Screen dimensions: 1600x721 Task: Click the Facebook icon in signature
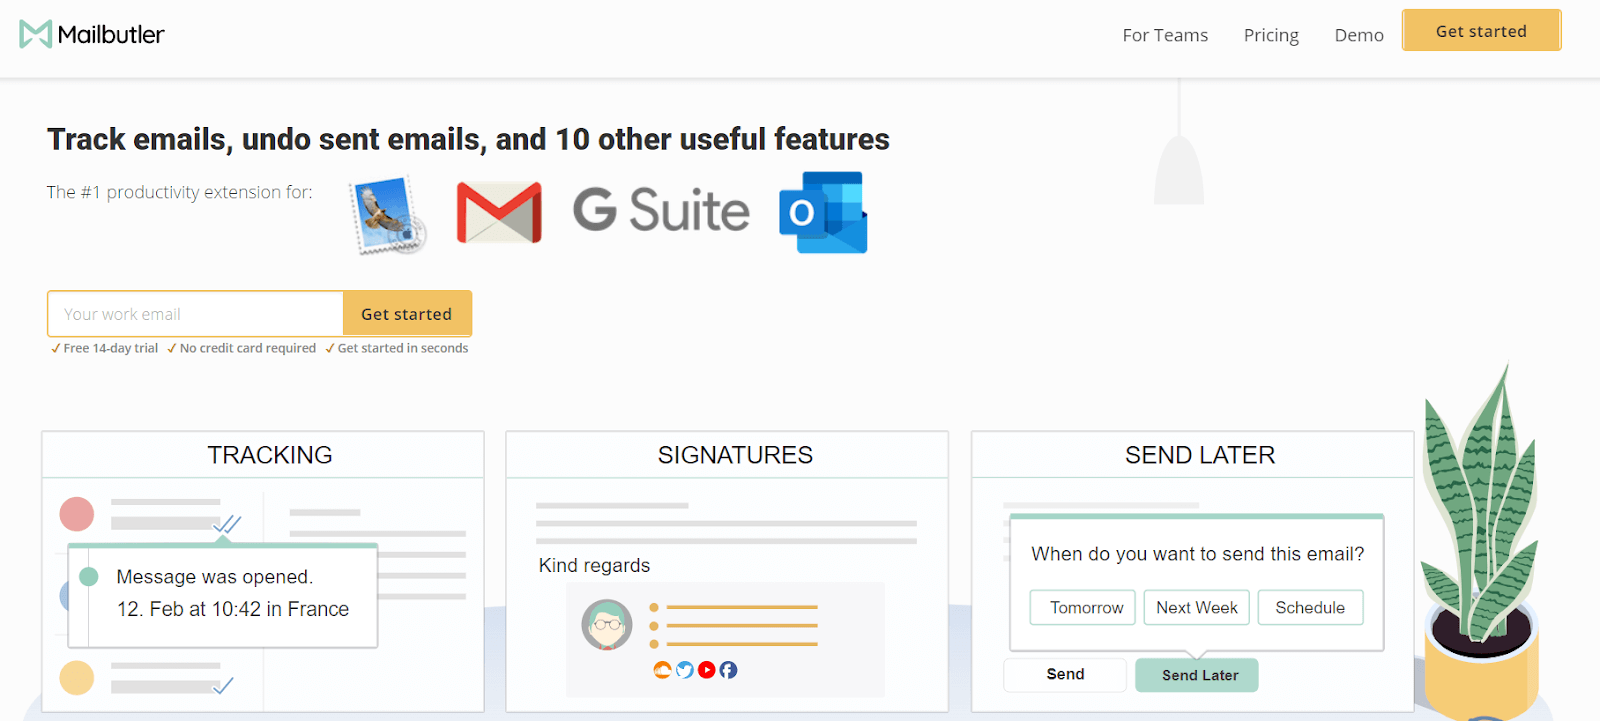(x=728, y=670)
